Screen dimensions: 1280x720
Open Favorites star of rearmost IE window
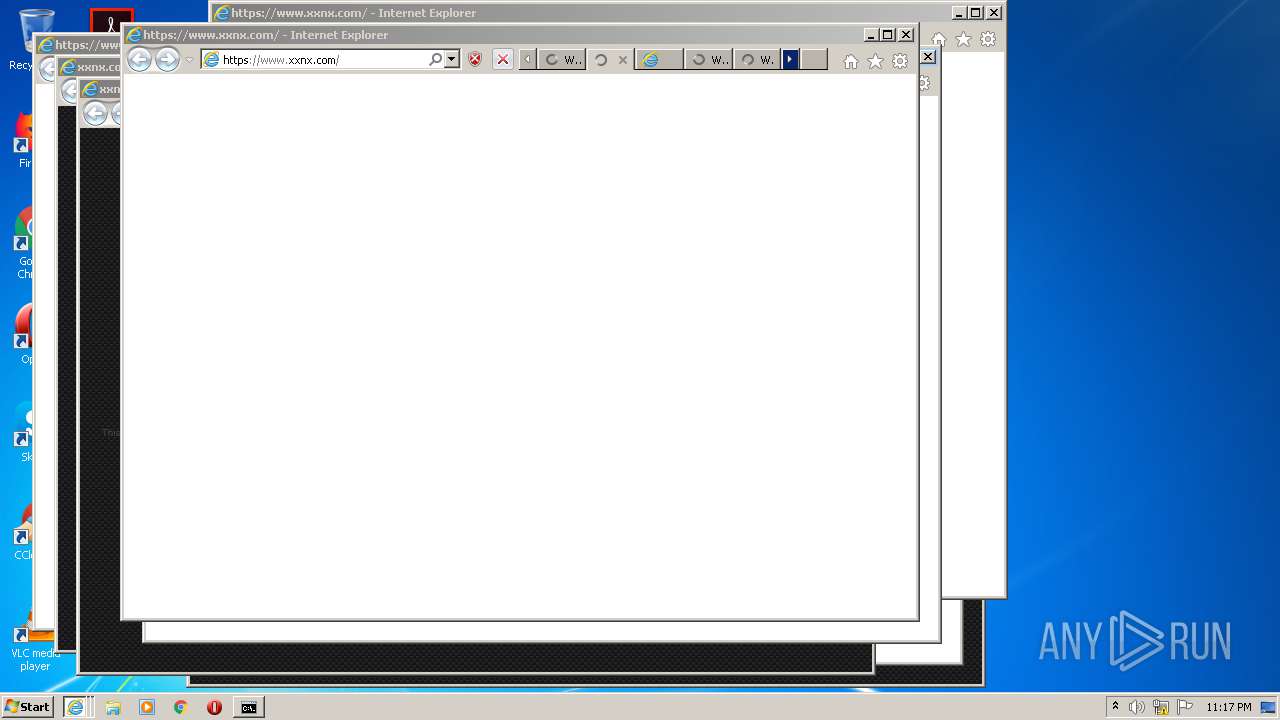(x=963, y=39)
